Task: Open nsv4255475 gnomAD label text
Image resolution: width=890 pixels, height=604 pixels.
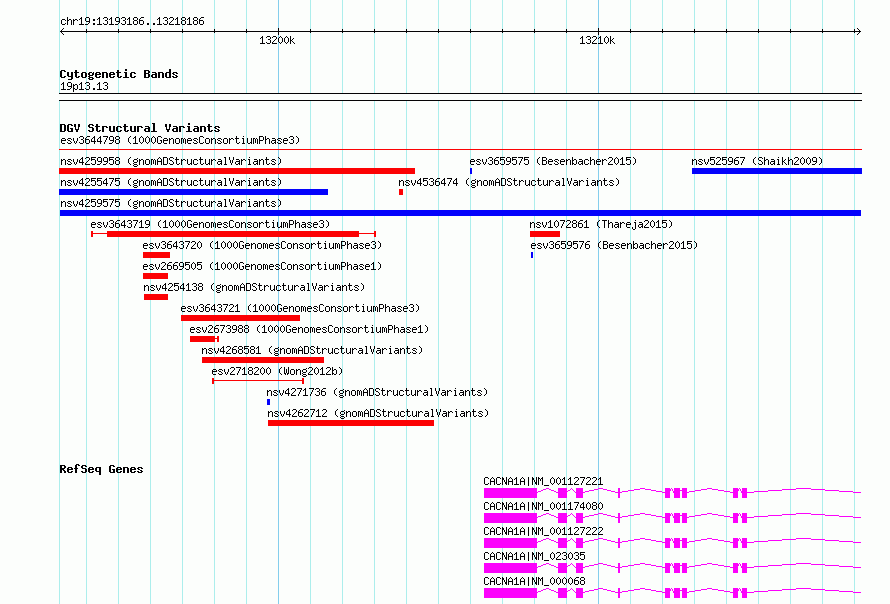Action: tap(171, 182)
